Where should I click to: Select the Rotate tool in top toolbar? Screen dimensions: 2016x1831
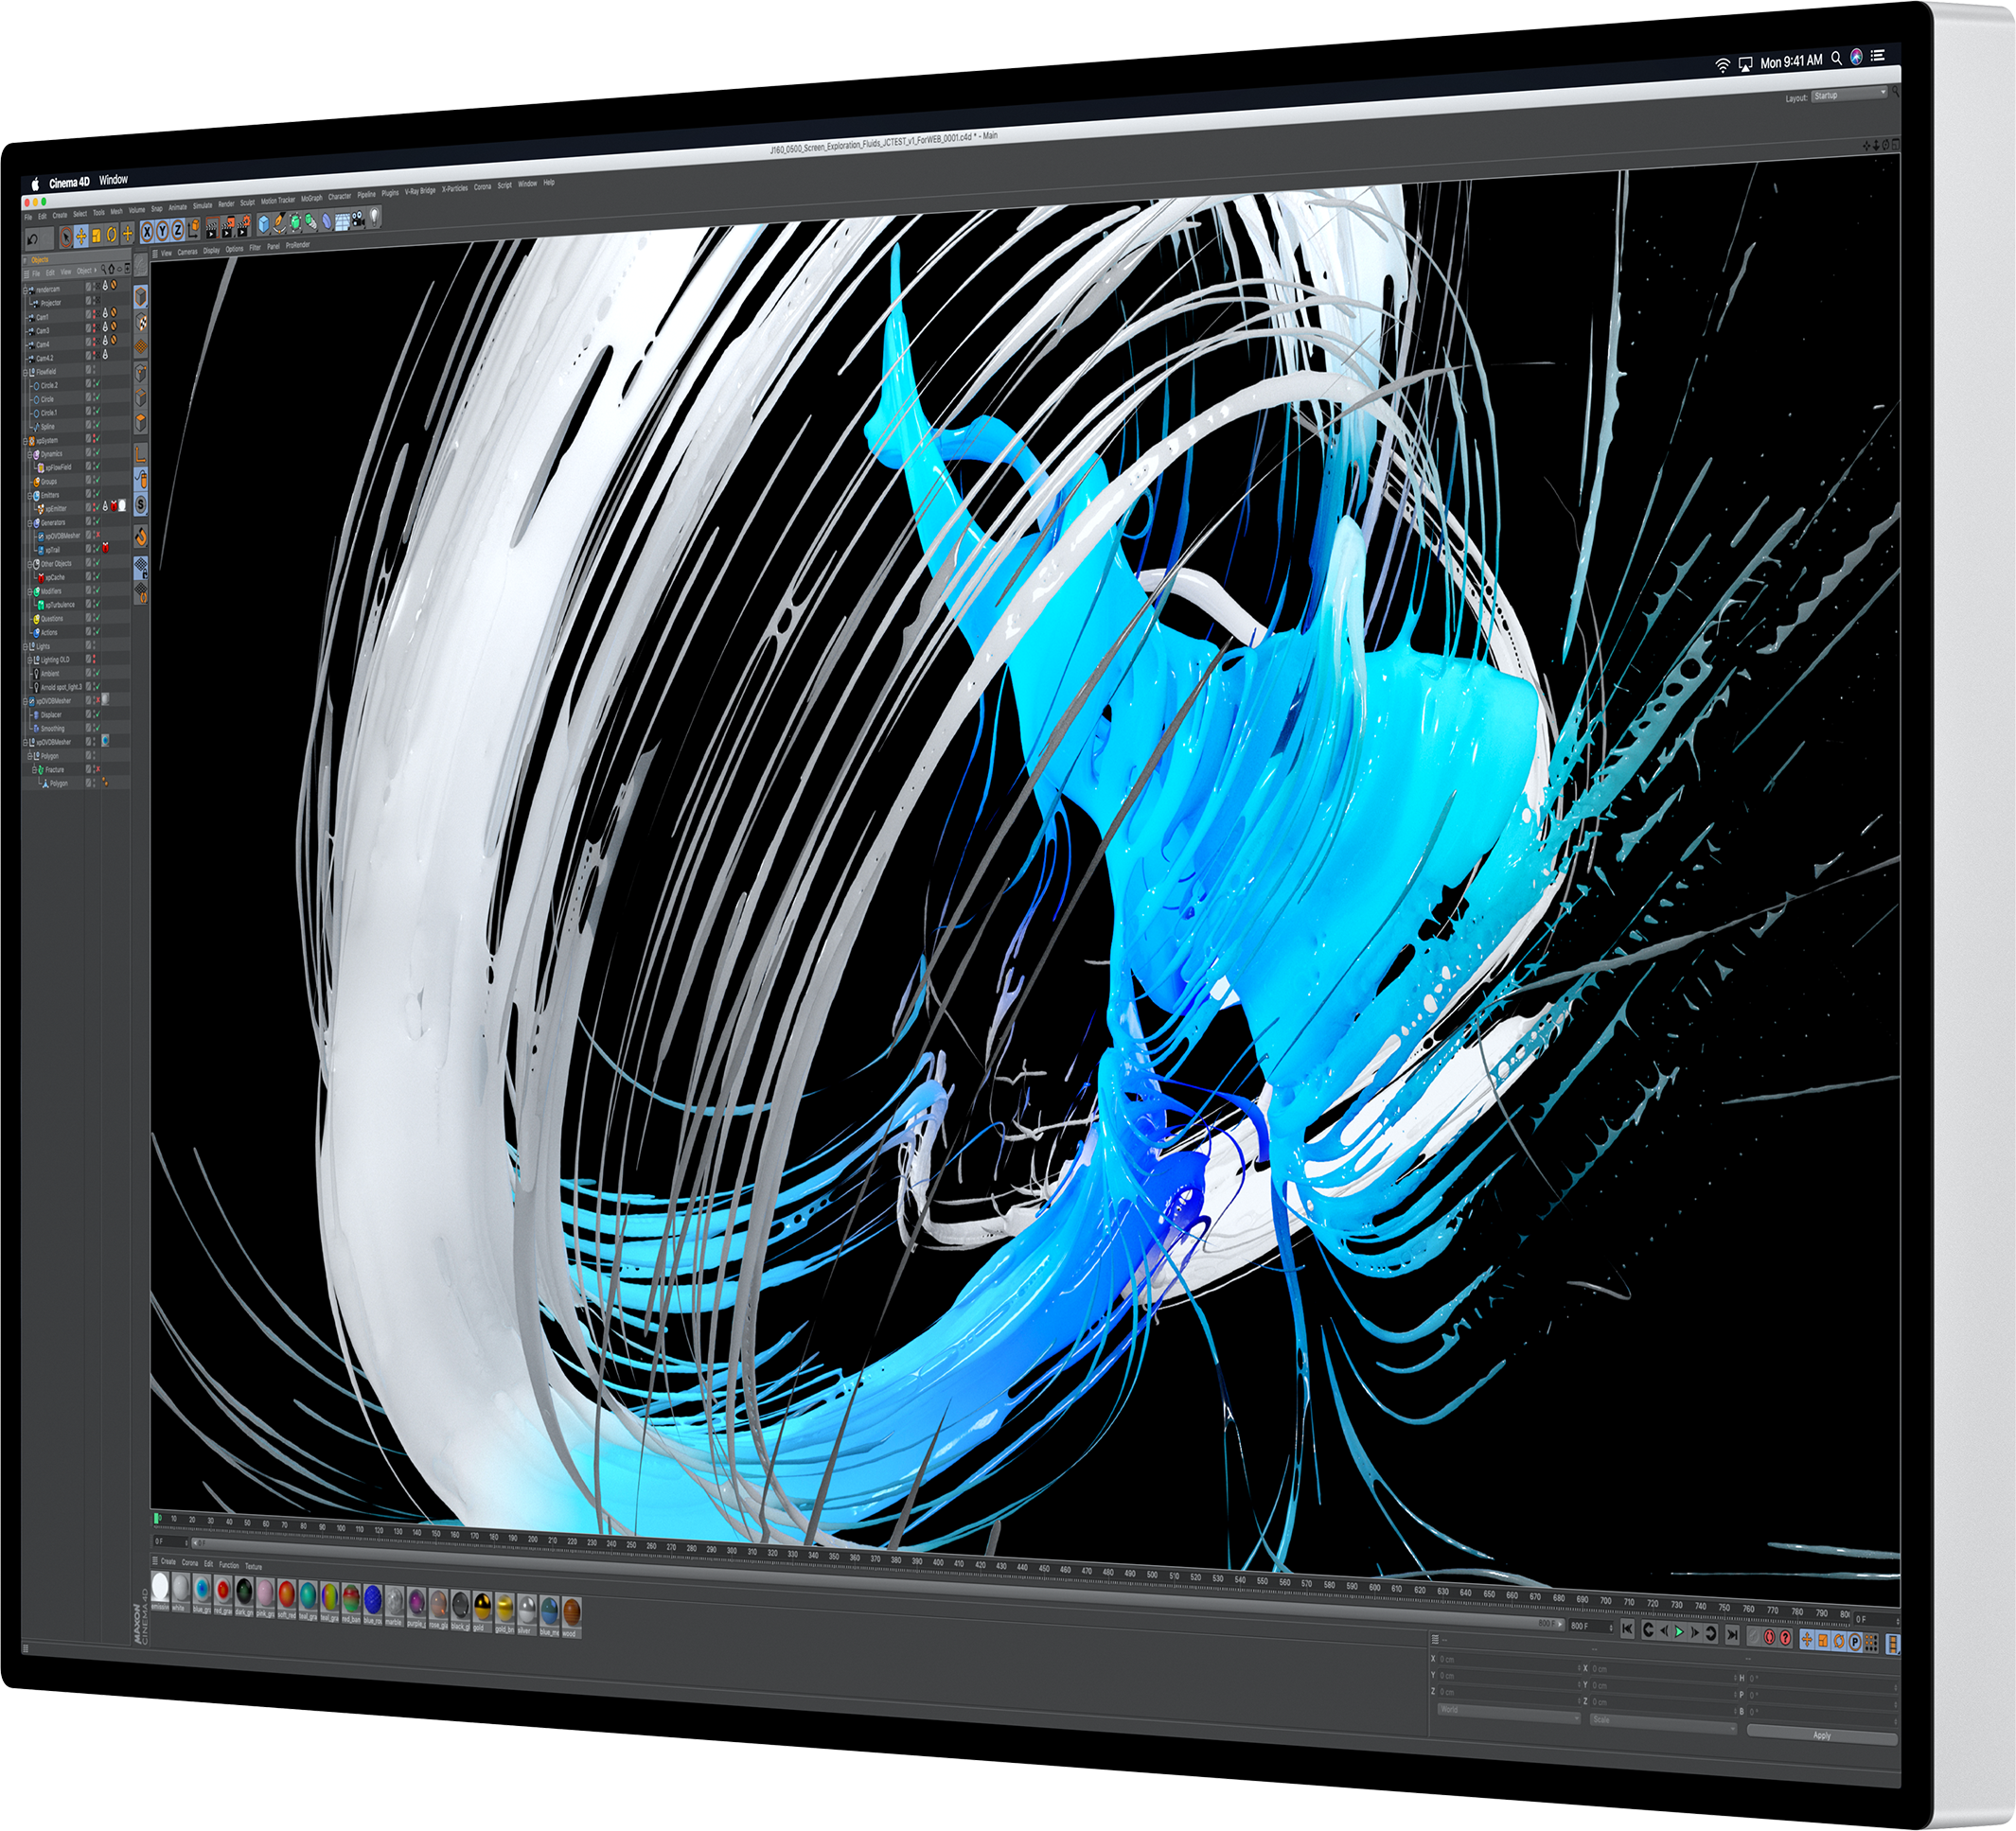112,235
